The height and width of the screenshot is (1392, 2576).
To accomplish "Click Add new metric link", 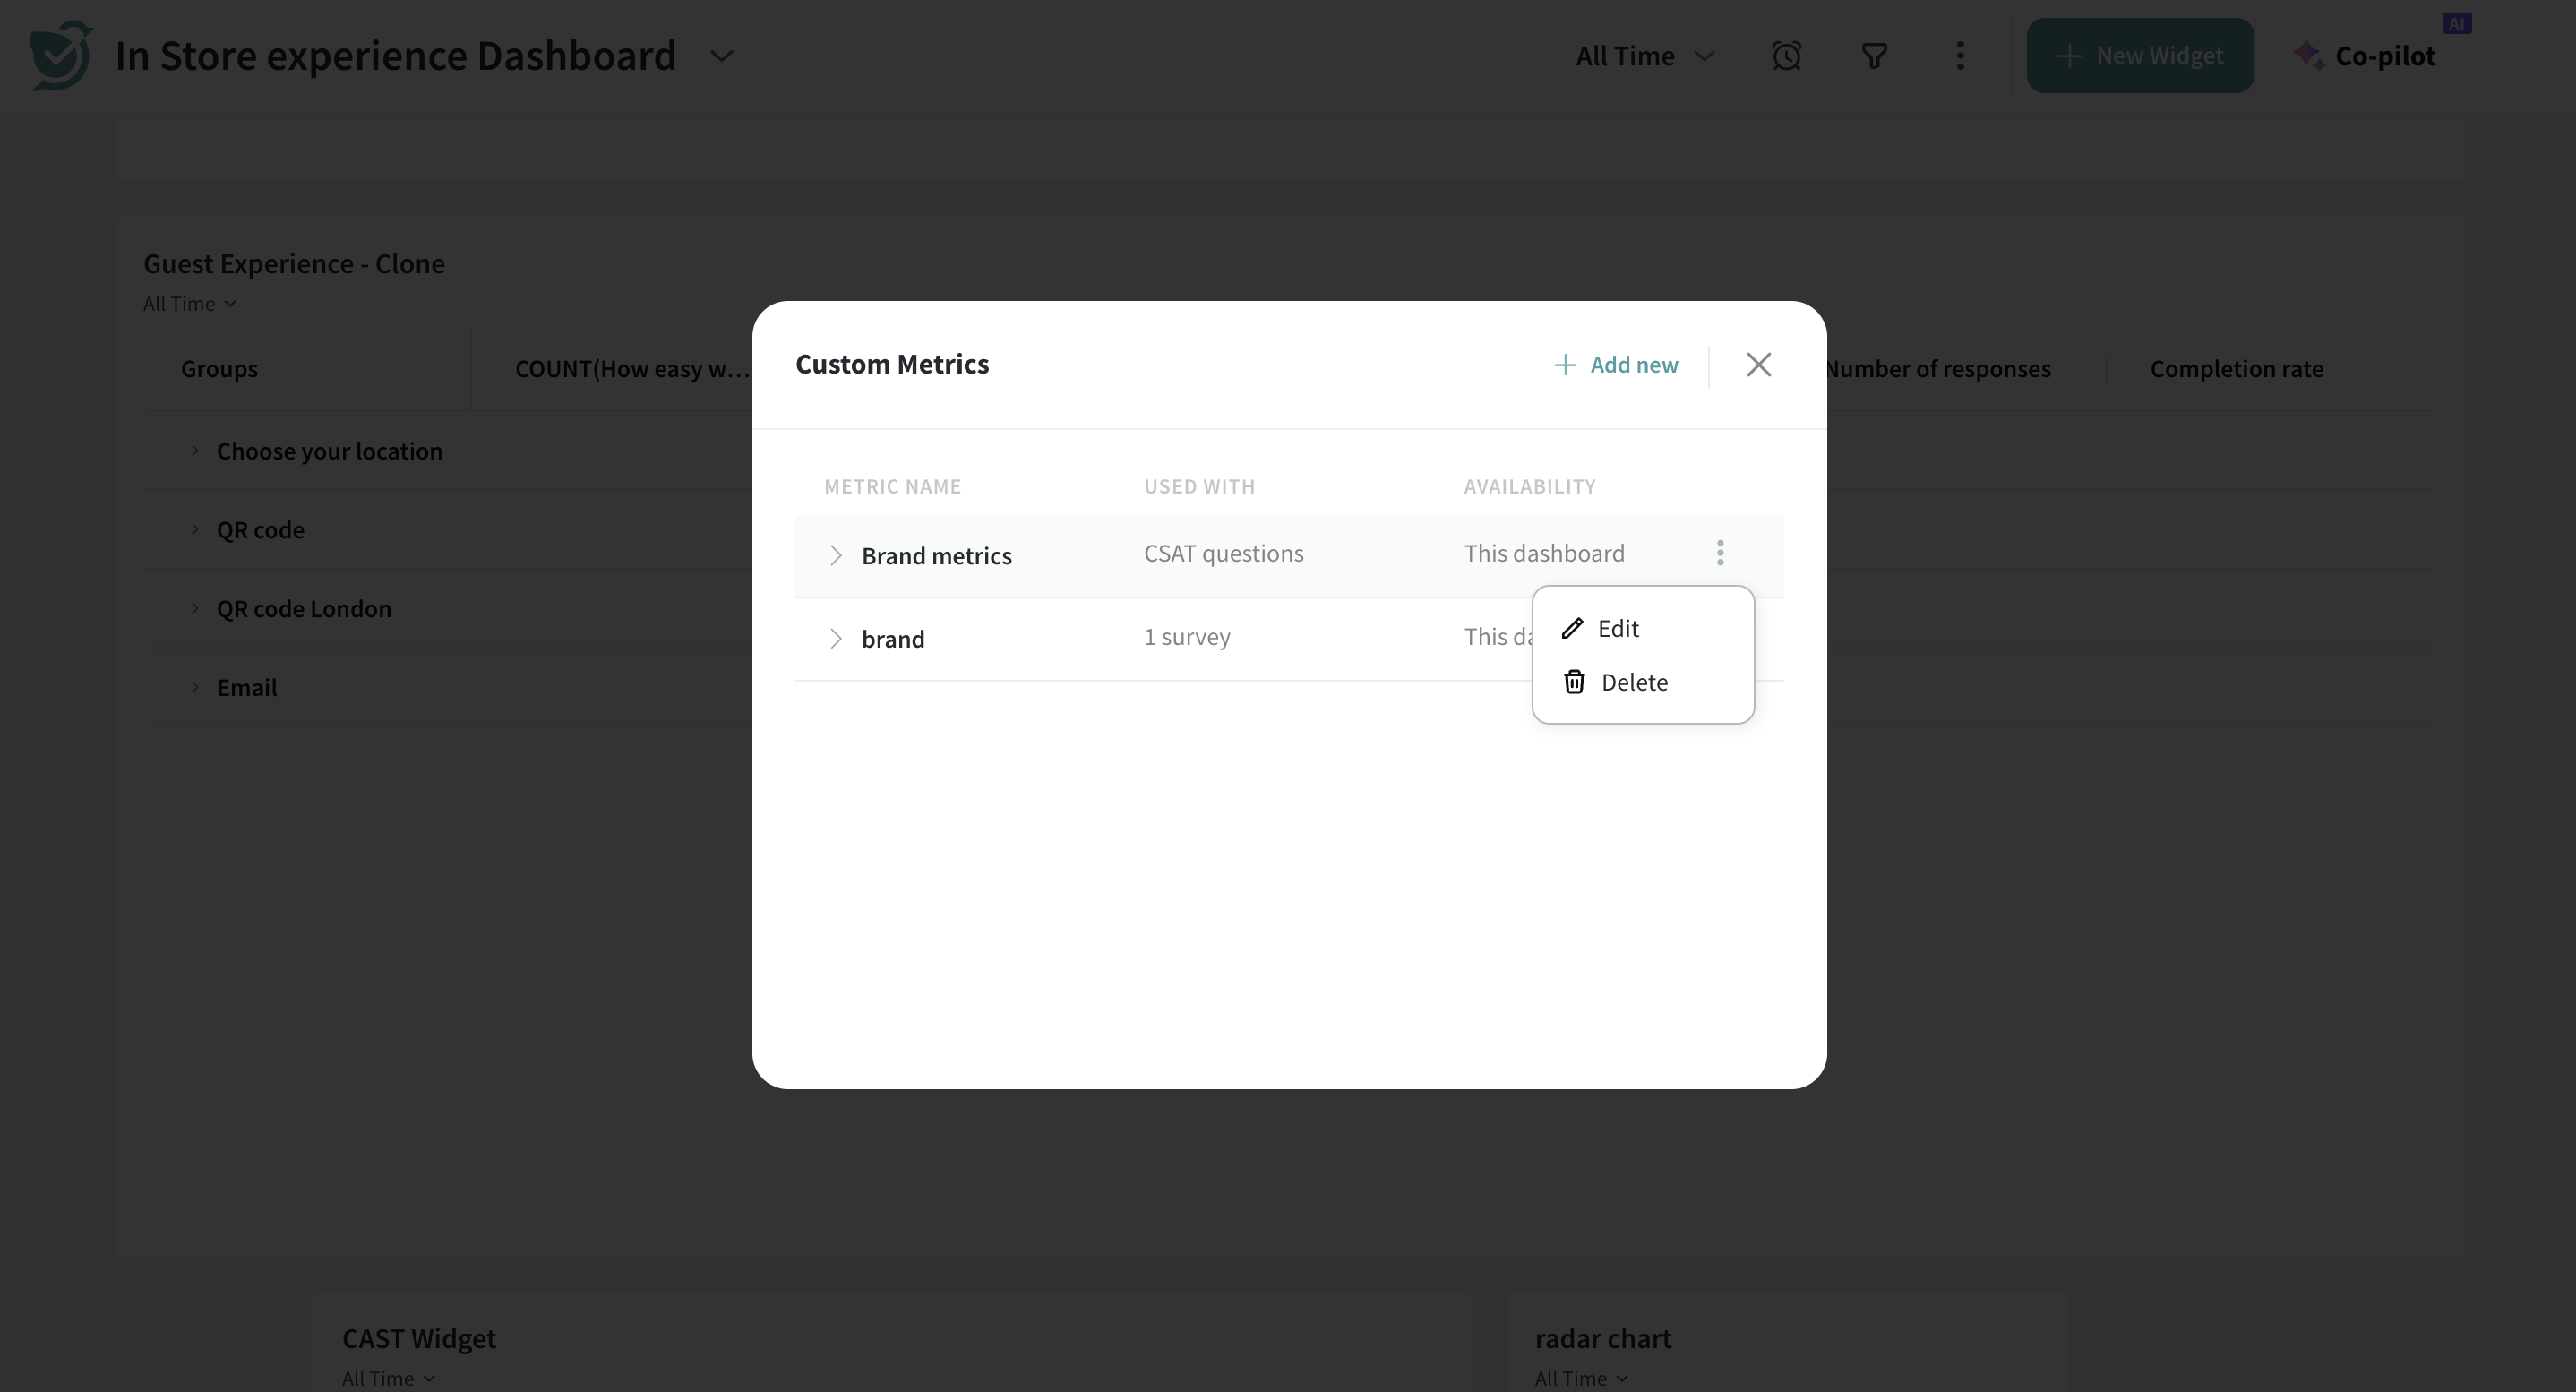I will [1616, 365].
